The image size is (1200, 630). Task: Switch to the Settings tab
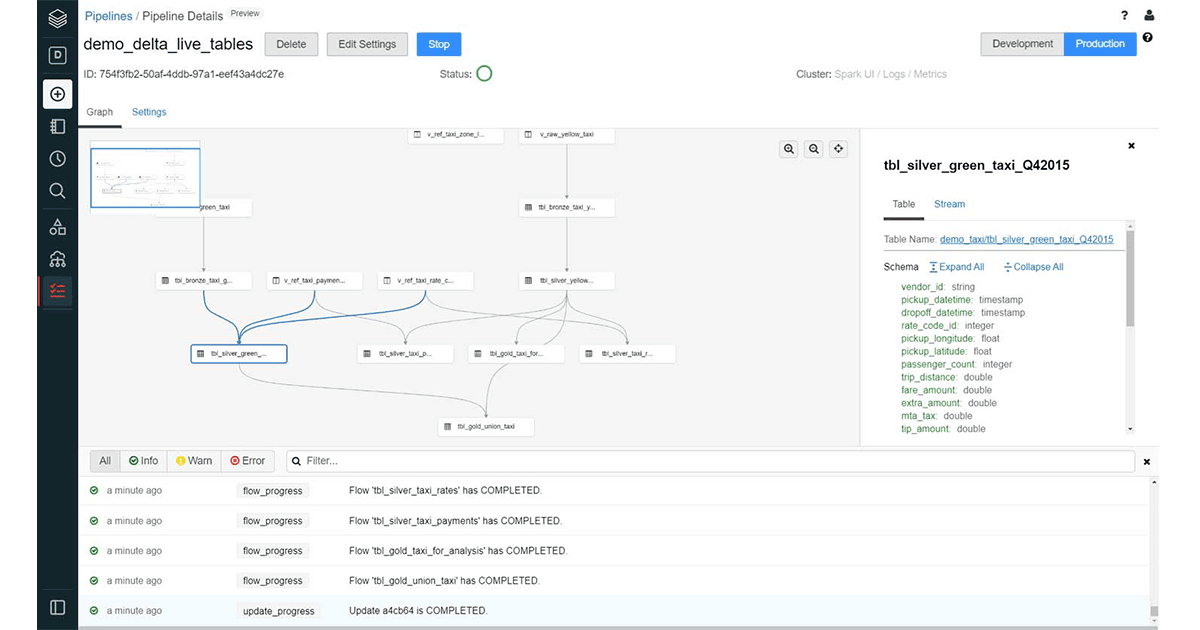click(x=148, y=112)
